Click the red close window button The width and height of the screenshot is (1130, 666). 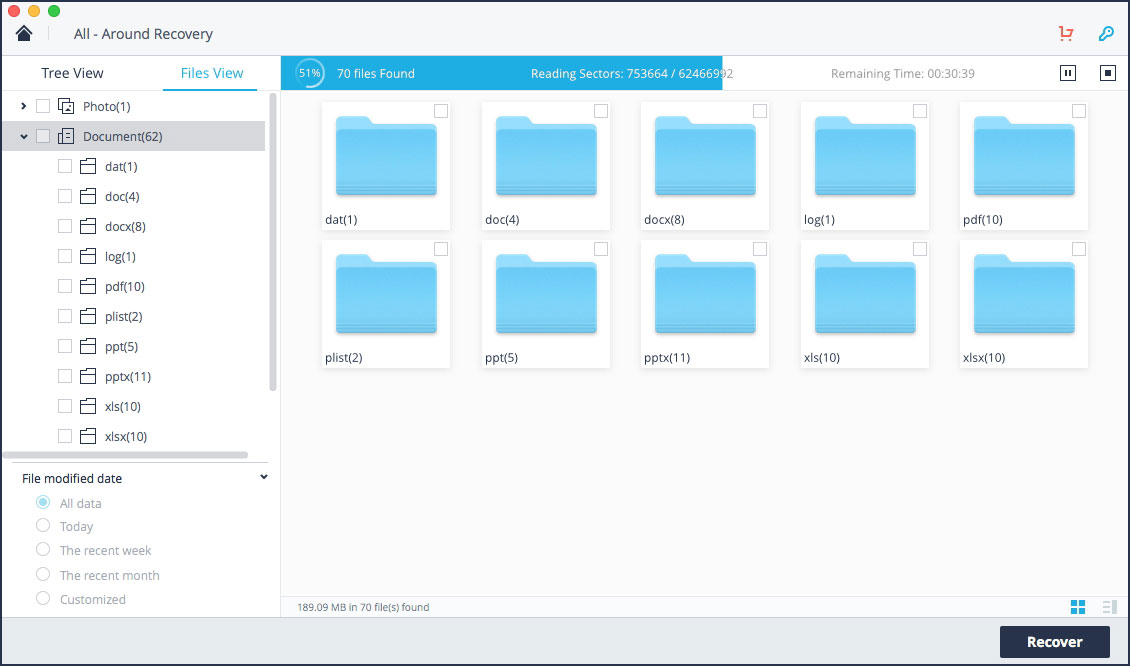pyautogui.click(x=14, y=11)
